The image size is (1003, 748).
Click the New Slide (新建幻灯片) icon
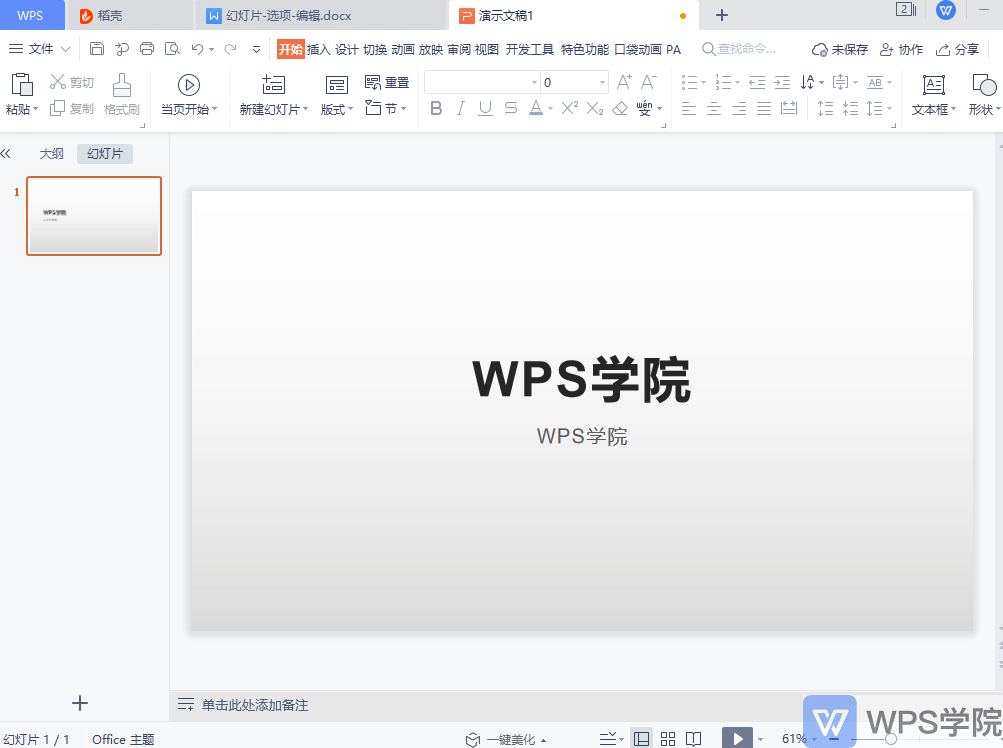click(273, 84)
